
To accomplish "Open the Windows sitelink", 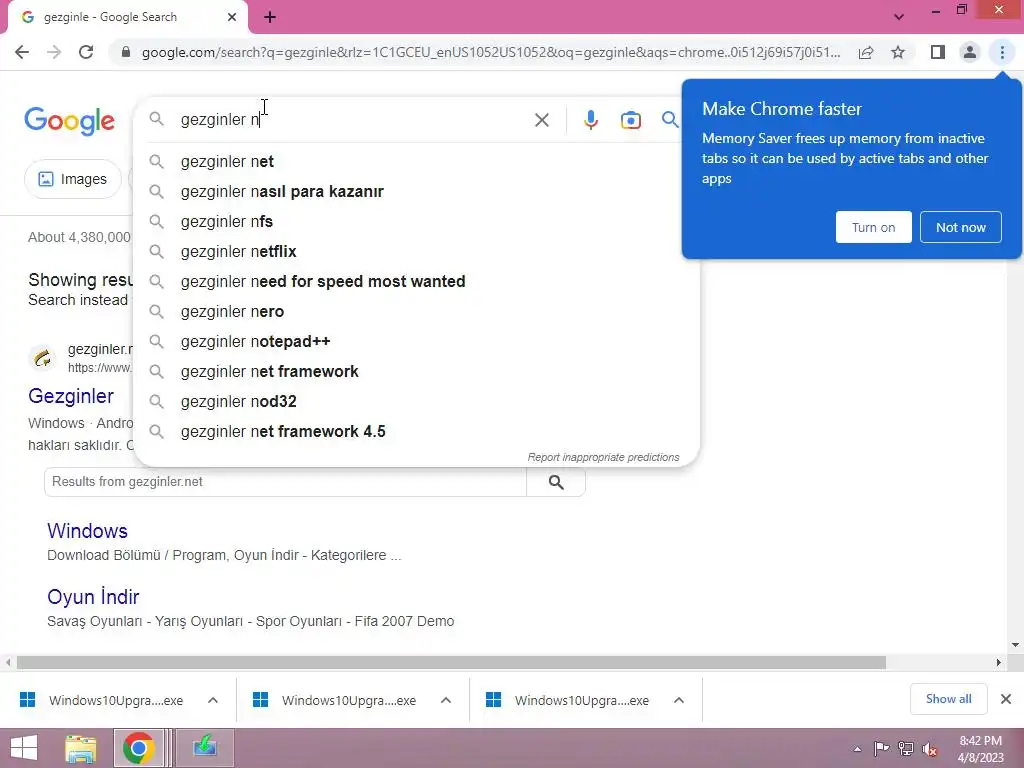I will [x=87, y=531].
